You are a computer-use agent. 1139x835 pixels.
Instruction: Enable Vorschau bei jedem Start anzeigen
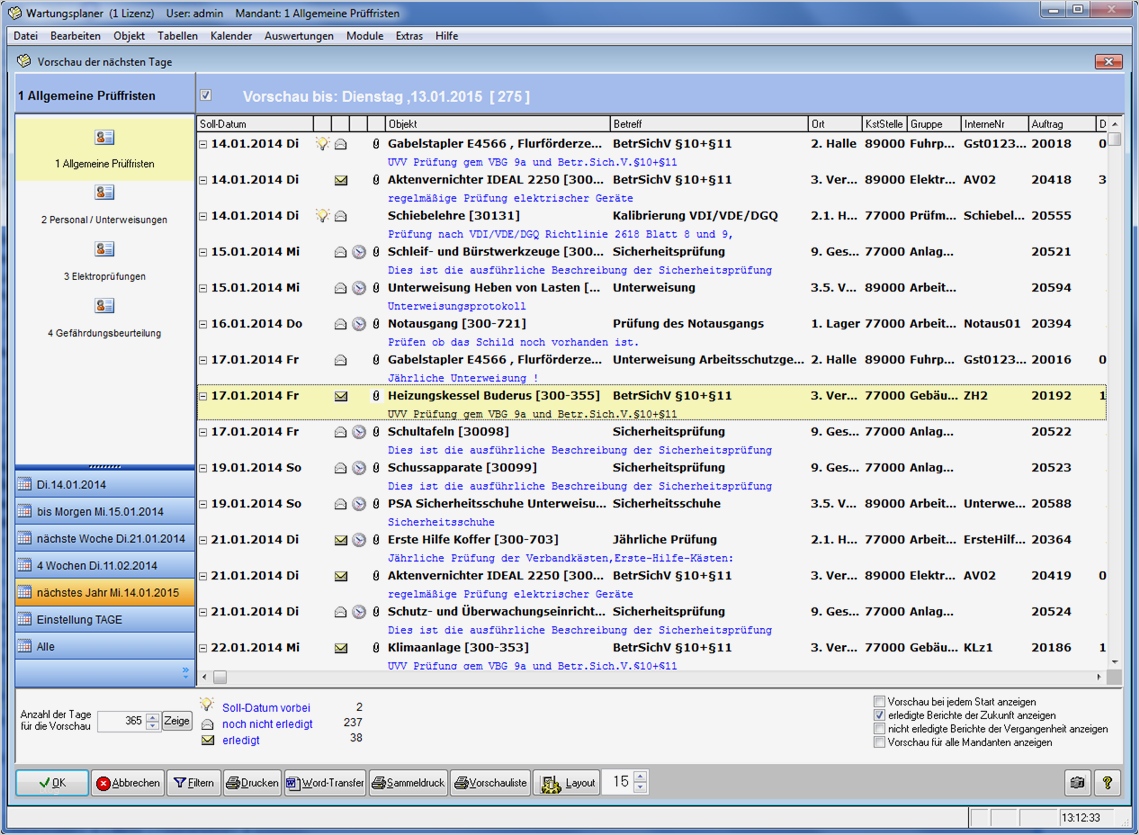(x=877, y=703)
